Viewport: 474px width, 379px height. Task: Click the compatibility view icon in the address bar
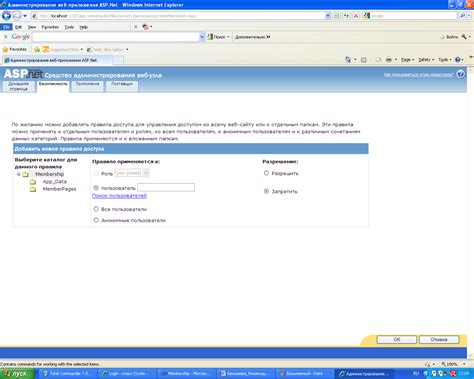click(x=337, y=16)
